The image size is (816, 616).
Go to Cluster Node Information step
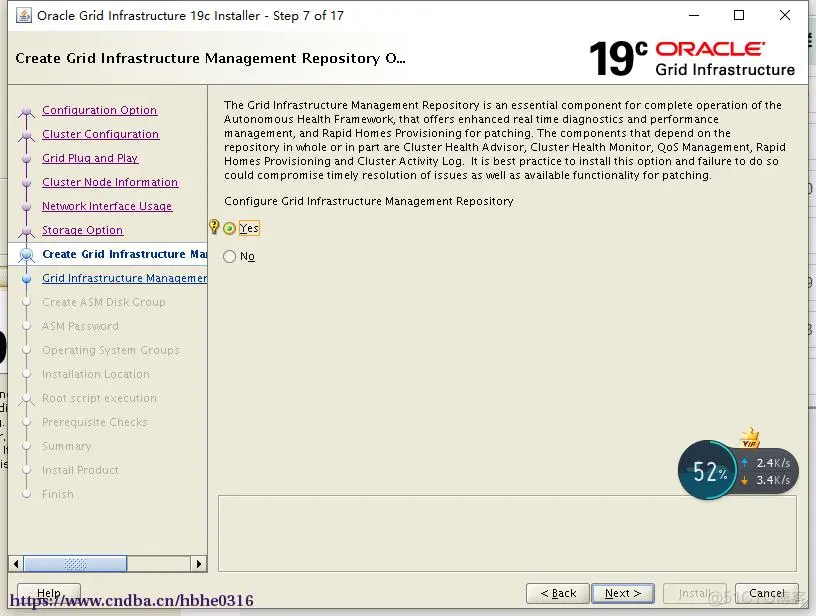pyautogui.click(x=110, y=182)
